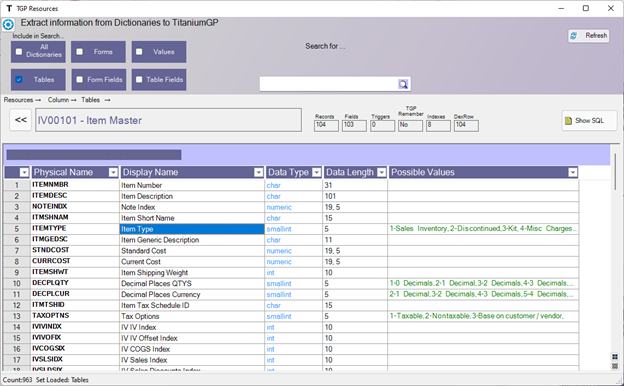Select the highlighted Item Type cell
Image resolution: width=624 pixels, height=386 pixels.
tap(192, 229)
